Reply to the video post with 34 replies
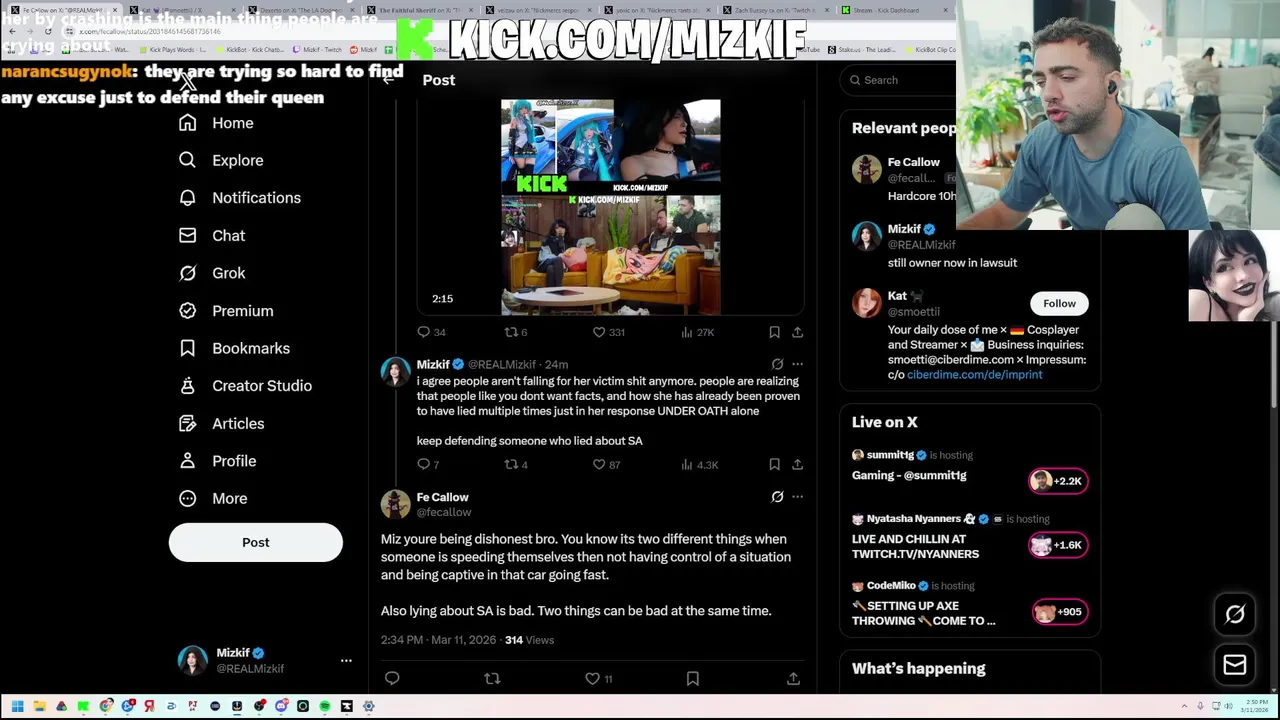The width and height of the screenshot is (1280, 720). coord(432,332)
